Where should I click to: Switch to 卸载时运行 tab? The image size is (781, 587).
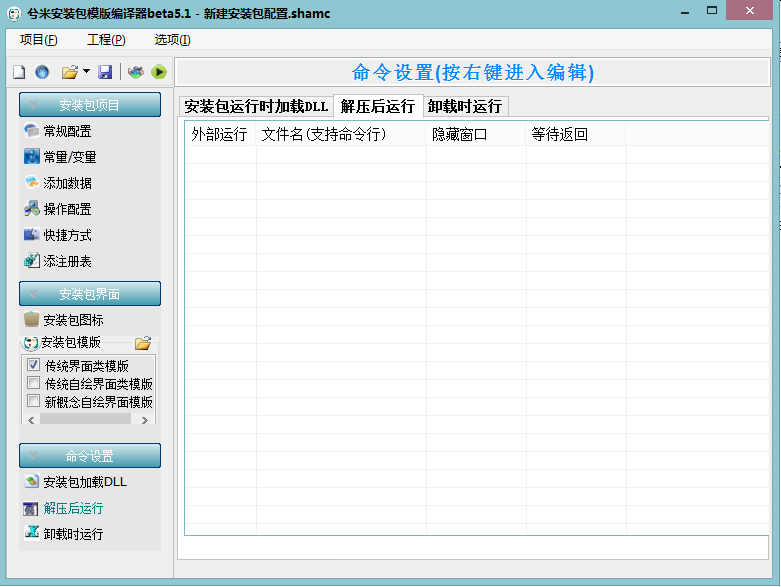click(464, 106)
